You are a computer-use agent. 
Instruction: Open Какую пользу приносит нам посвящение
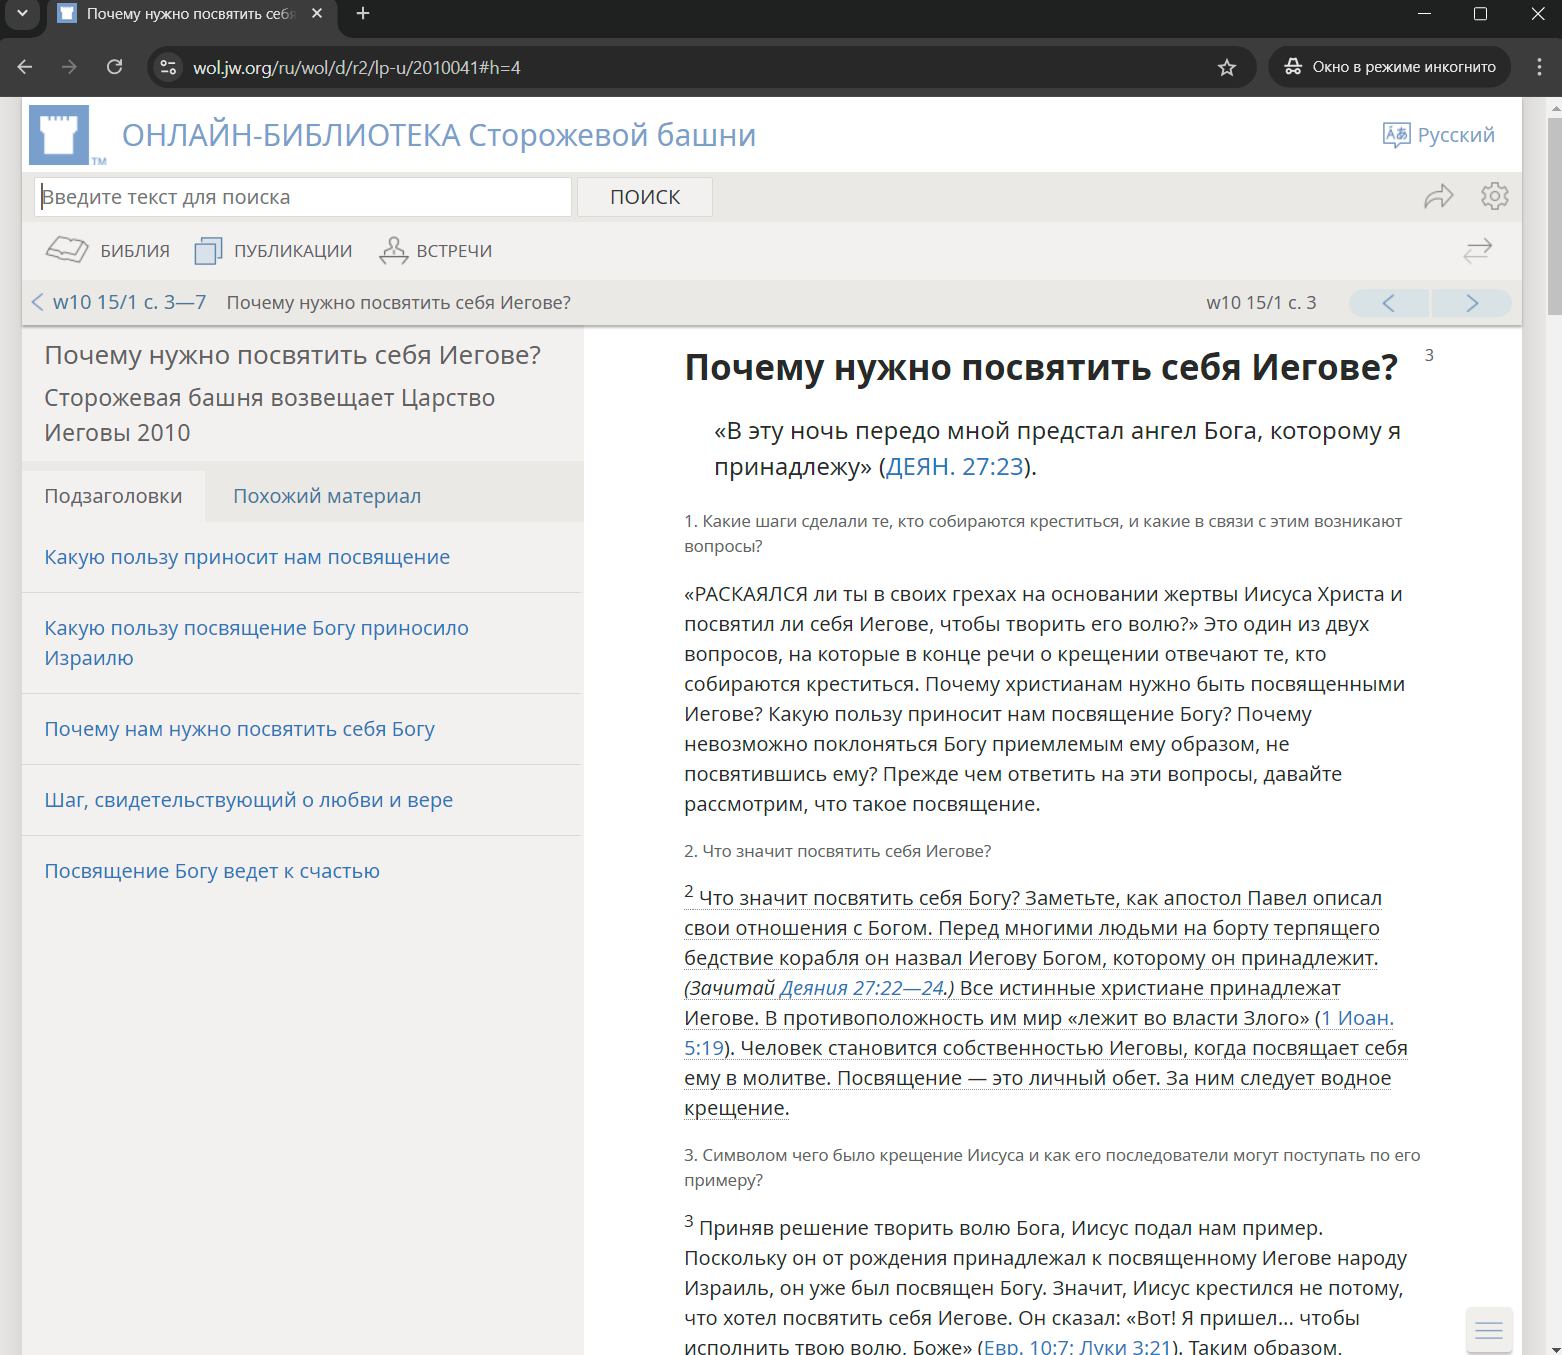(x=247, y=557)
